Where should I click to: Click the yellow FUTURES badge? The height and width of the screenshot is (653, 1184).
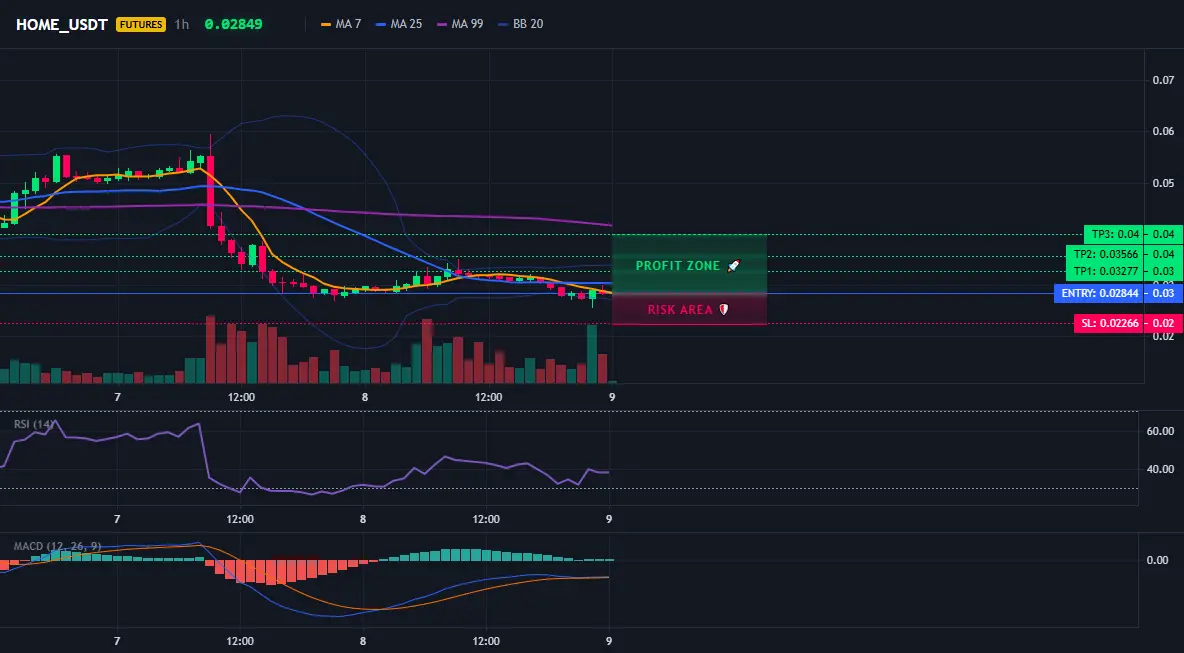tap(140, 24)
